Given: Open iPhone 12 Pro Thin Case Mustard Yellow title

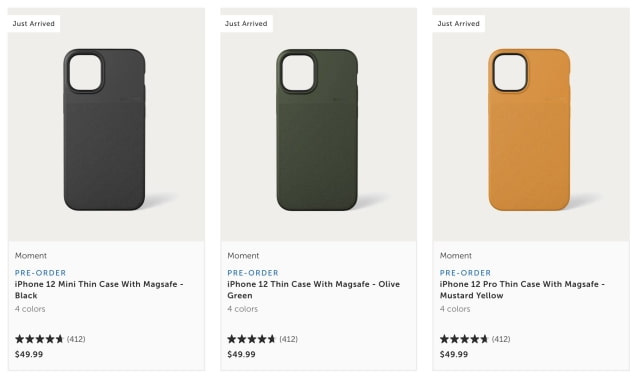Looking at the screenshot, I should (522, 289).
